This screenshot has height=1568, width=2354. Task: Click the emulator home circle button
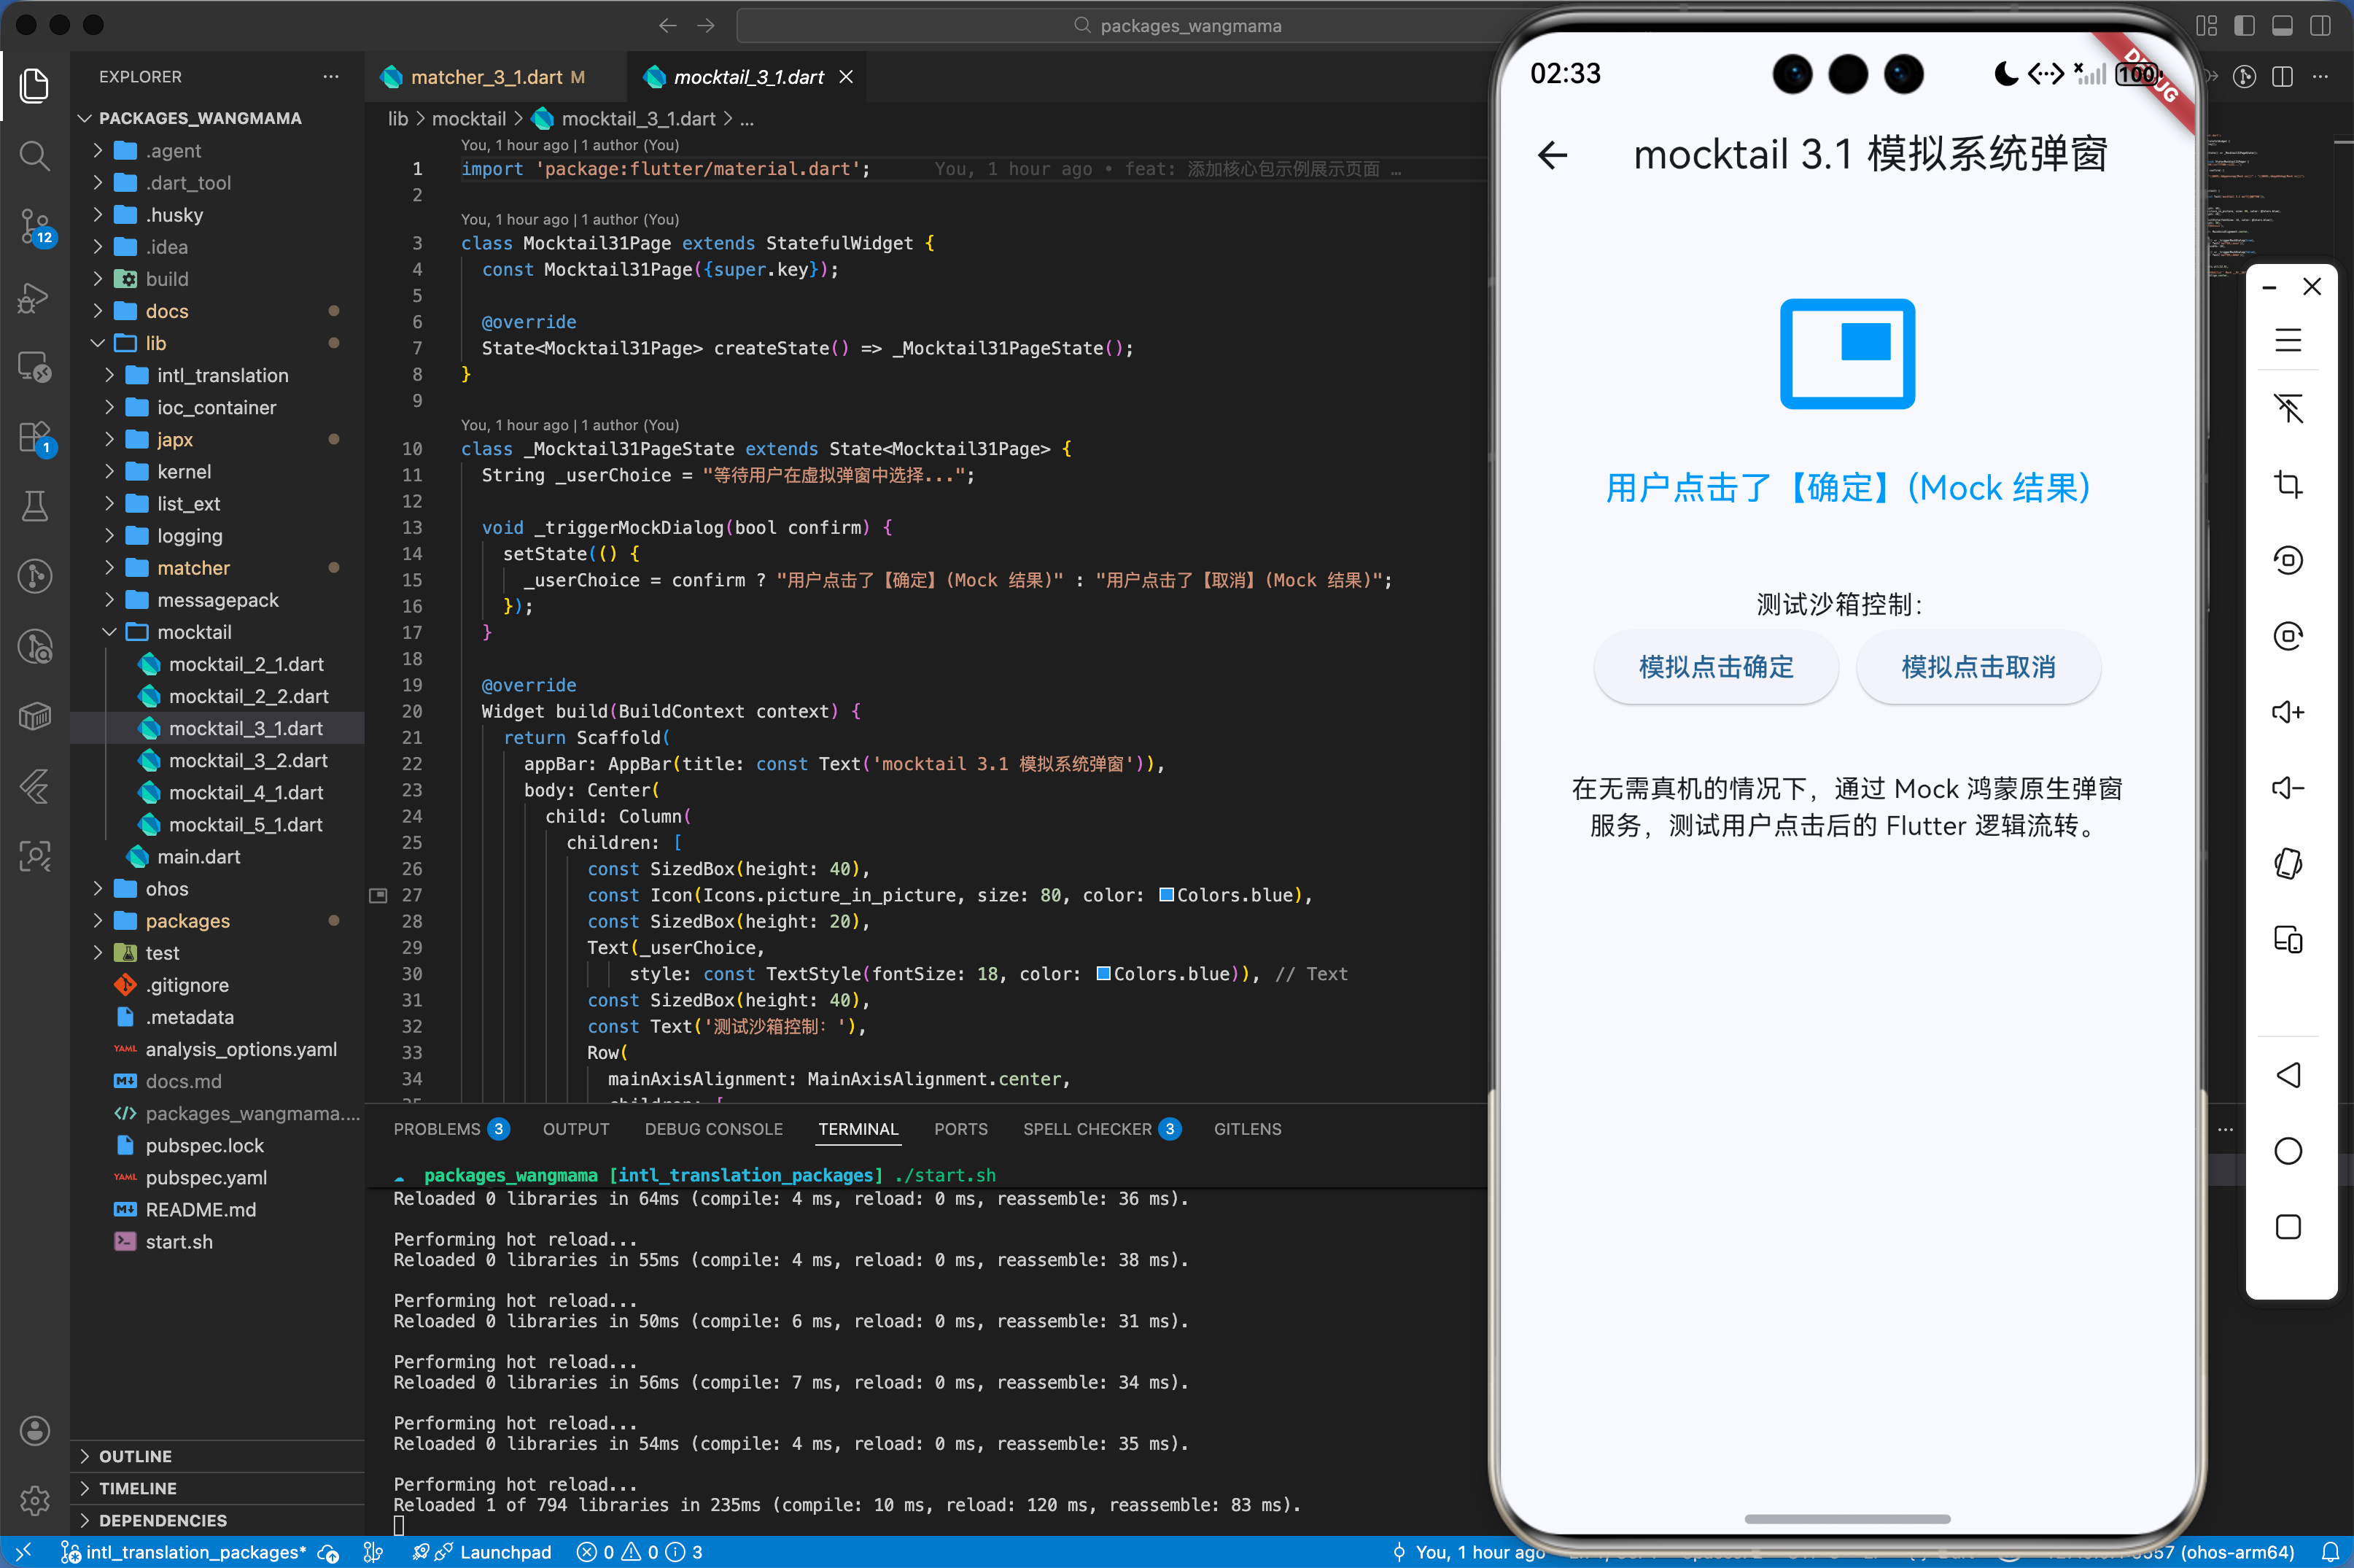click(2288, 1151)
